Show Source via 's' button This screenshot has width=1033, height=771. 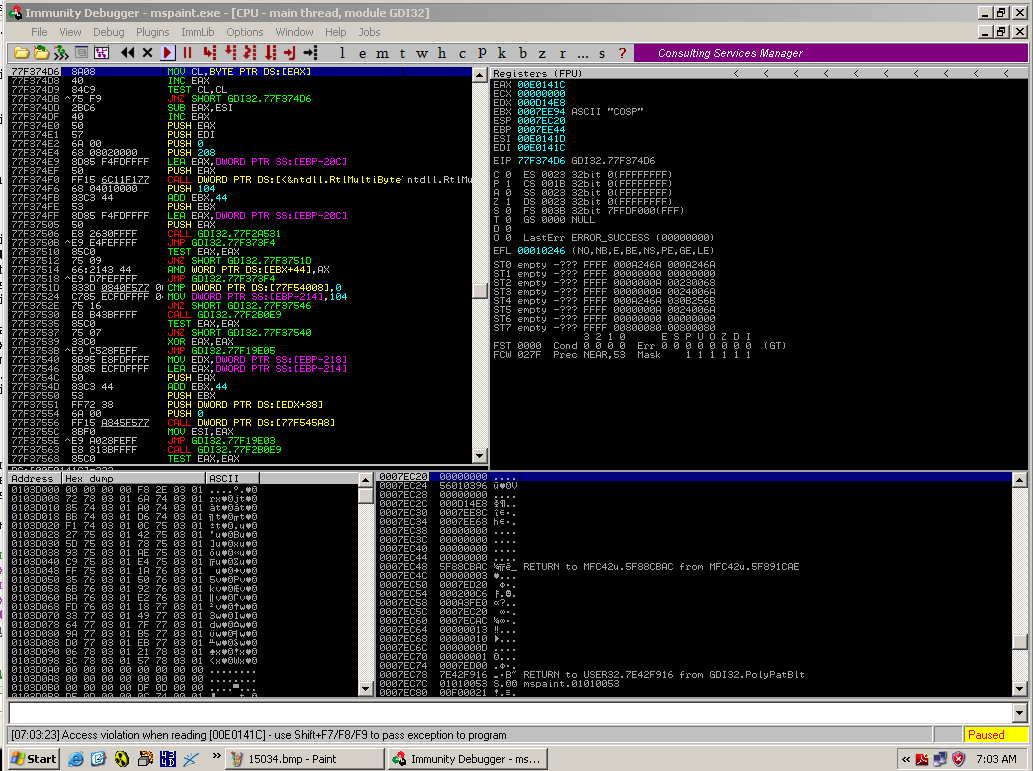pos(602,53)
